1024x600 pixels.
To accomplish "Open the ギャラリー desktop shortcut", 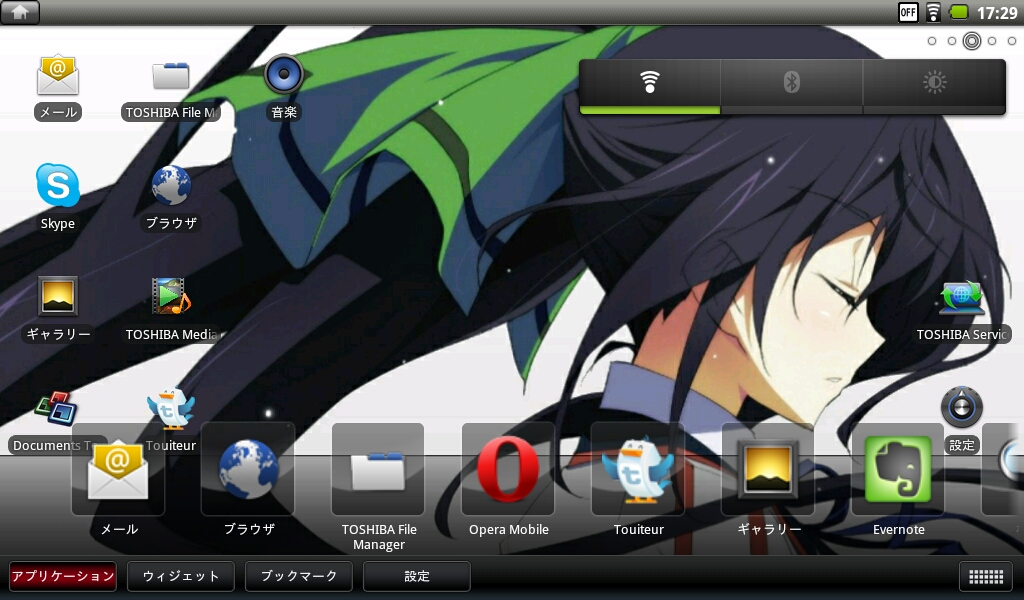I will [57, 308].
